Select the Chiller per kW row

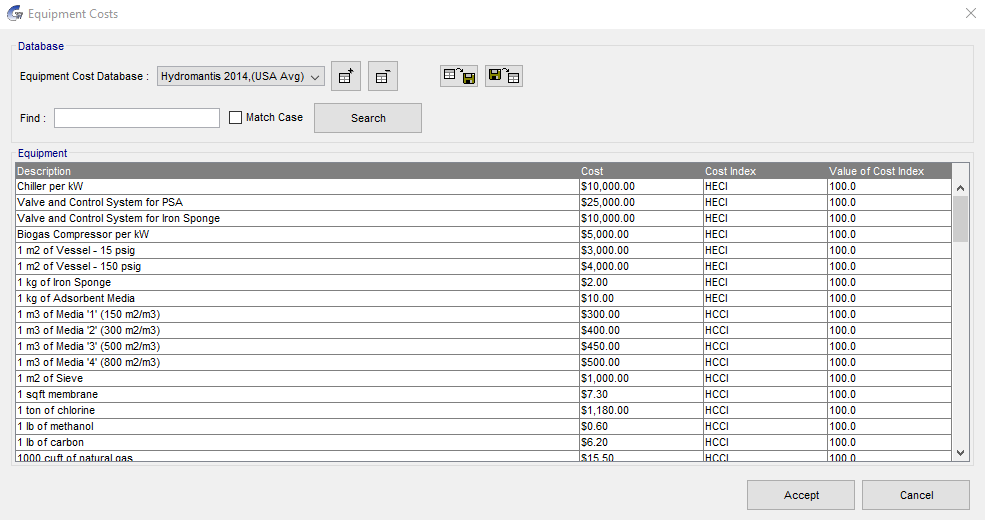(296, 186)
